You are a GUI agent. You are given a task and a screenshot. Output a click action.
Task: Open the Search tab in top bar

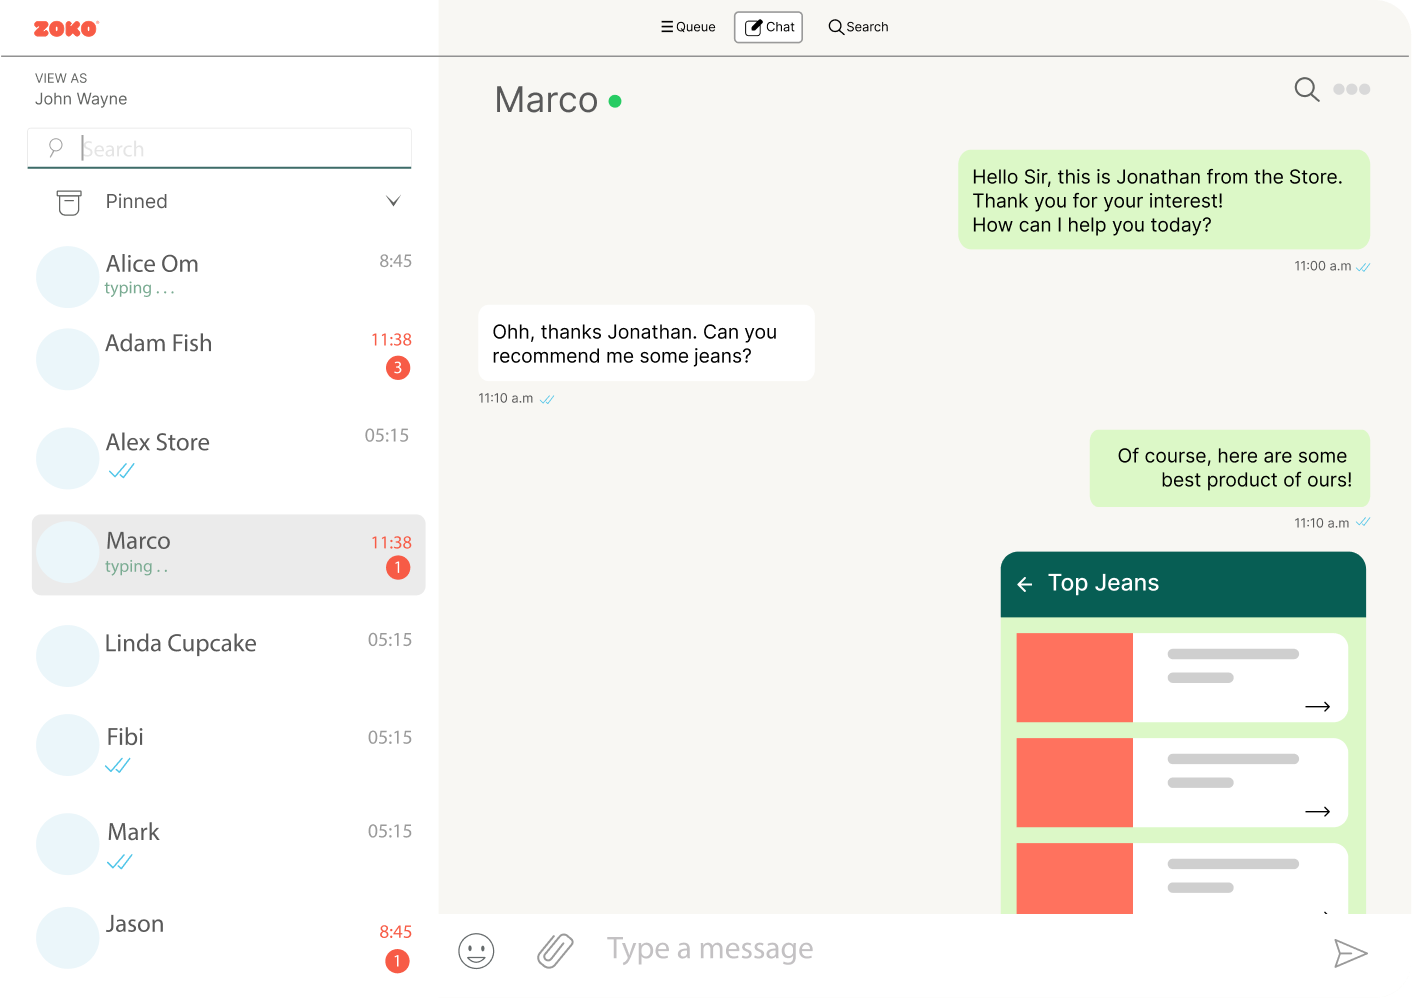point(858,27)
